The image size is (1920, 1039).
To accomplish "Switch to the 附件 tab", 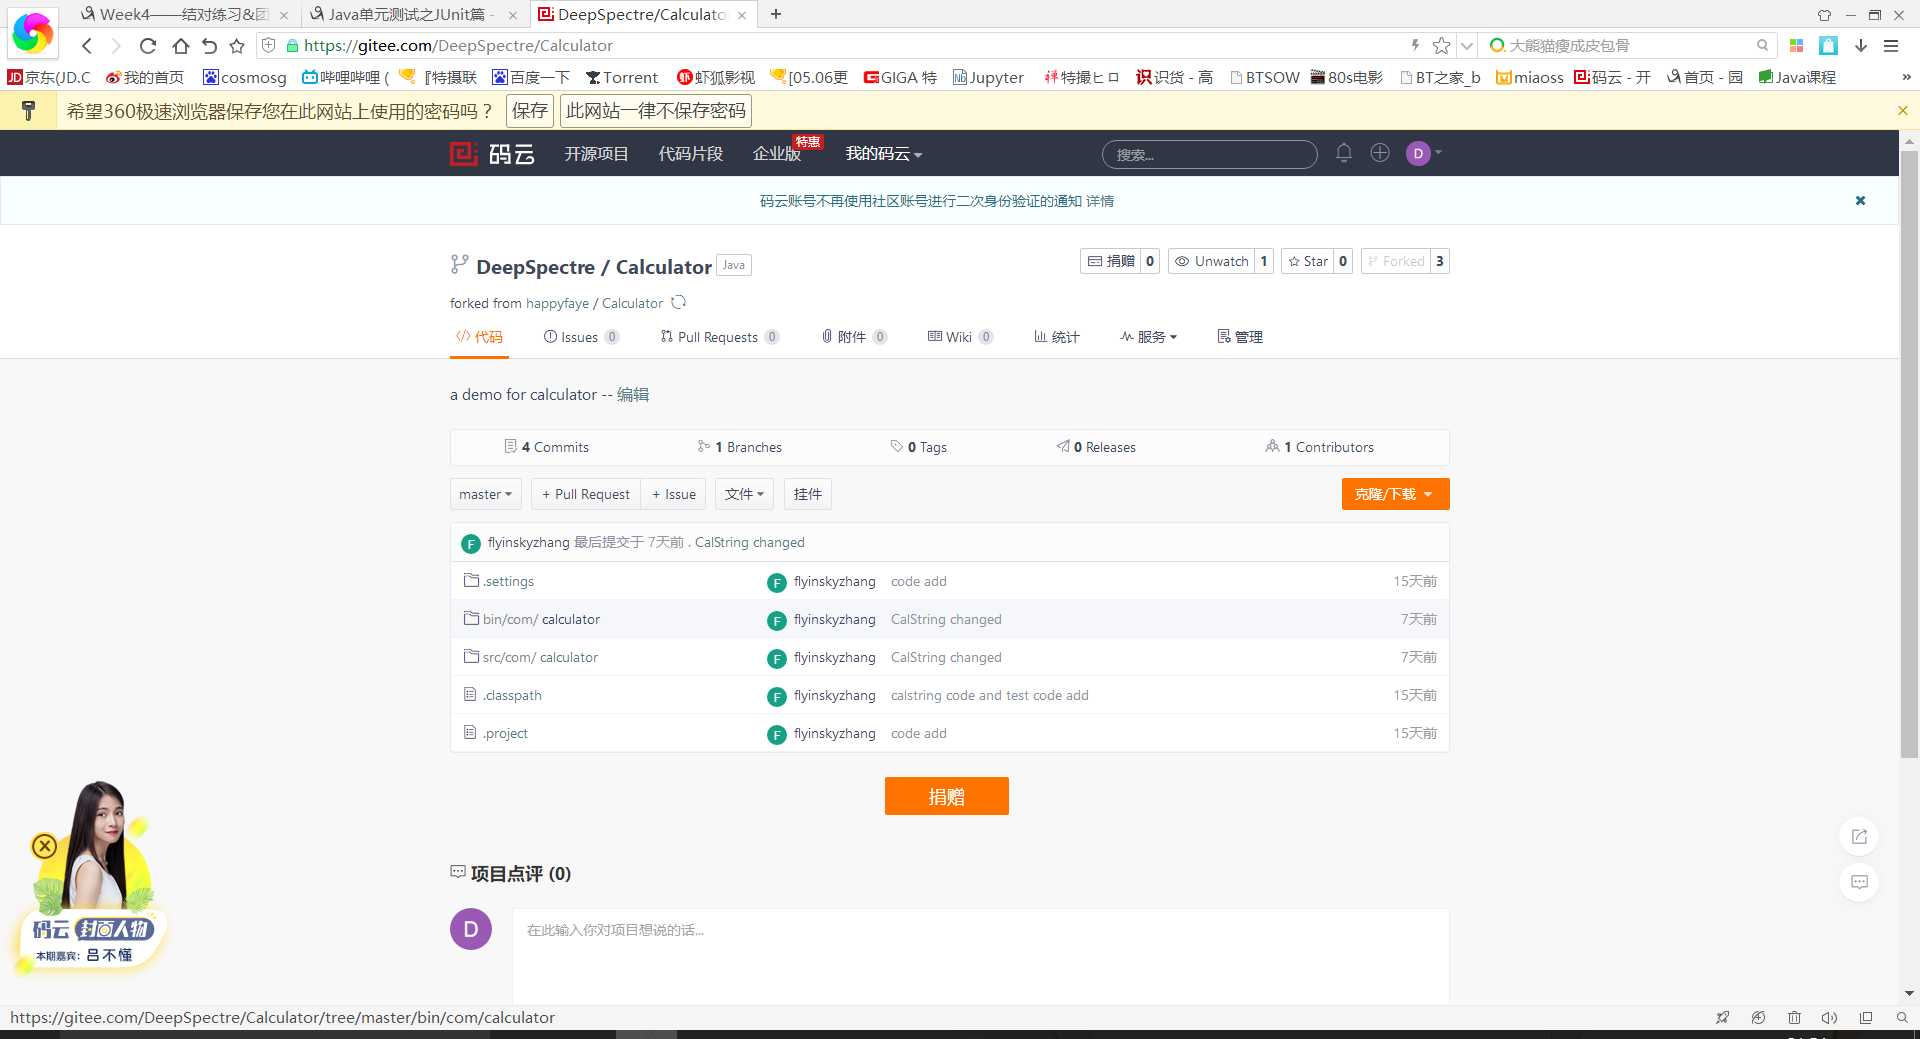I will [x=854, y=337].
